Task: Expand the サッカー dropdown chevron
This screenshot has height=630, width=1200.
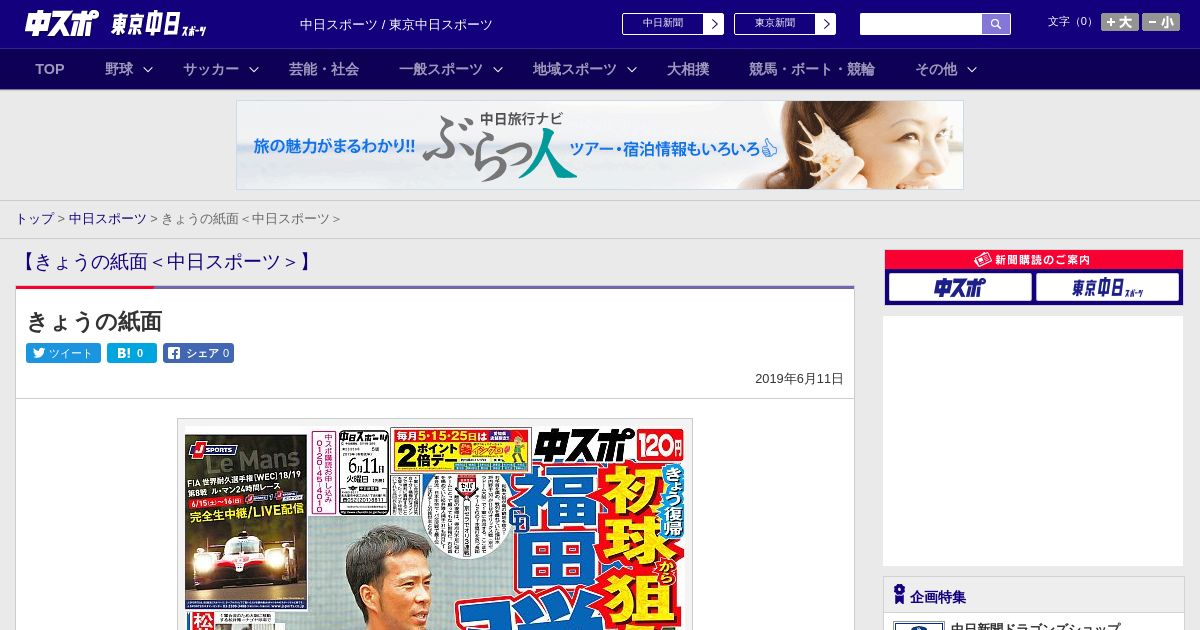Action: pyautogui.click(x=254, y=69)
